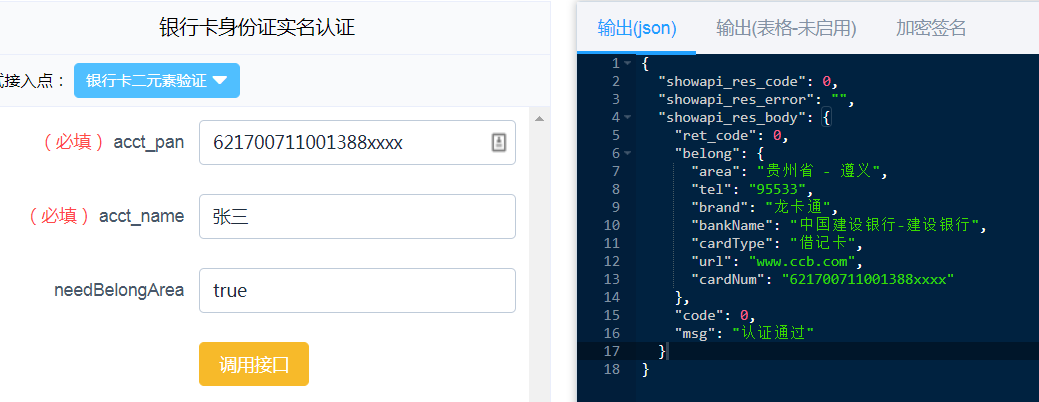Click the contact card icon in acct_pan field
Screen dimensions: 1039x402
click(499, 142)
